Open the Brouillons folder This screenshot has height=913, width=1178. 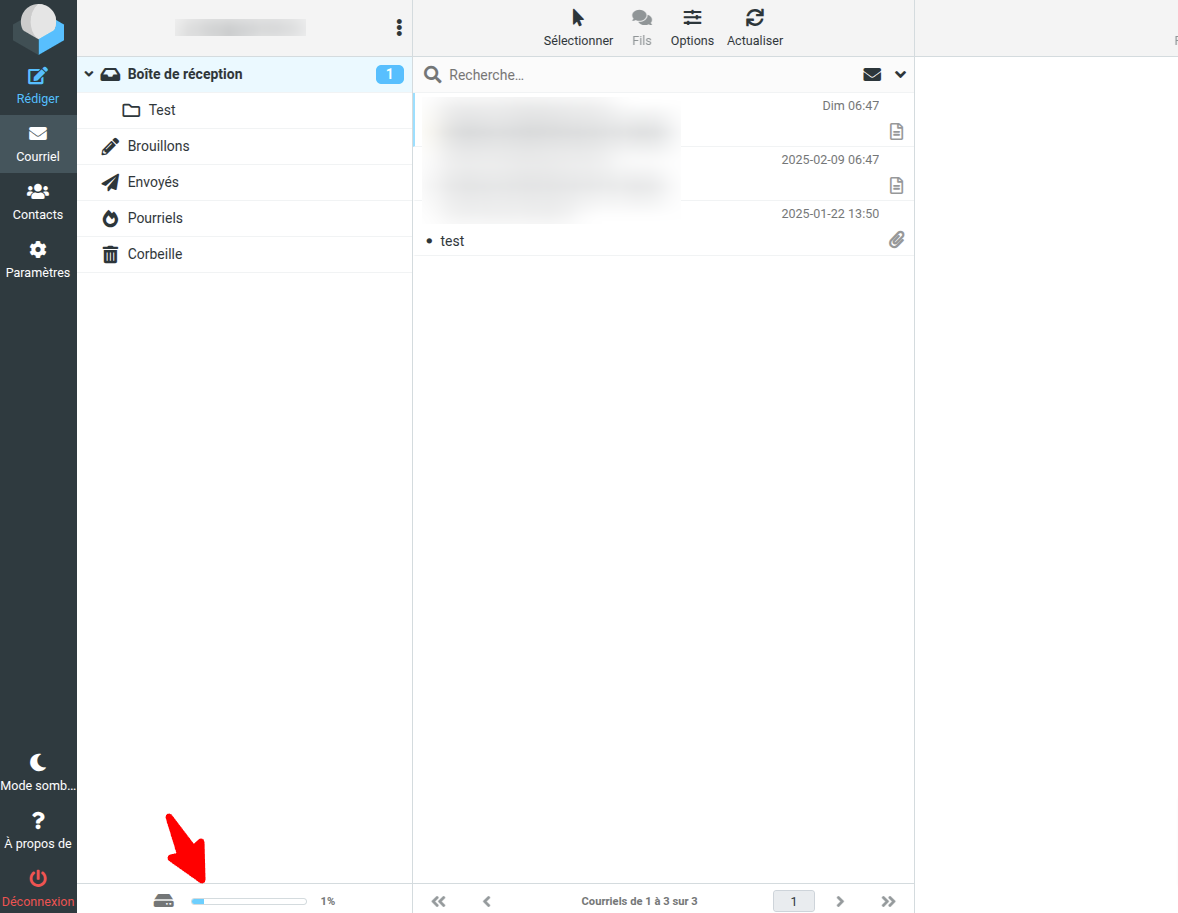(x=158, y=146)
